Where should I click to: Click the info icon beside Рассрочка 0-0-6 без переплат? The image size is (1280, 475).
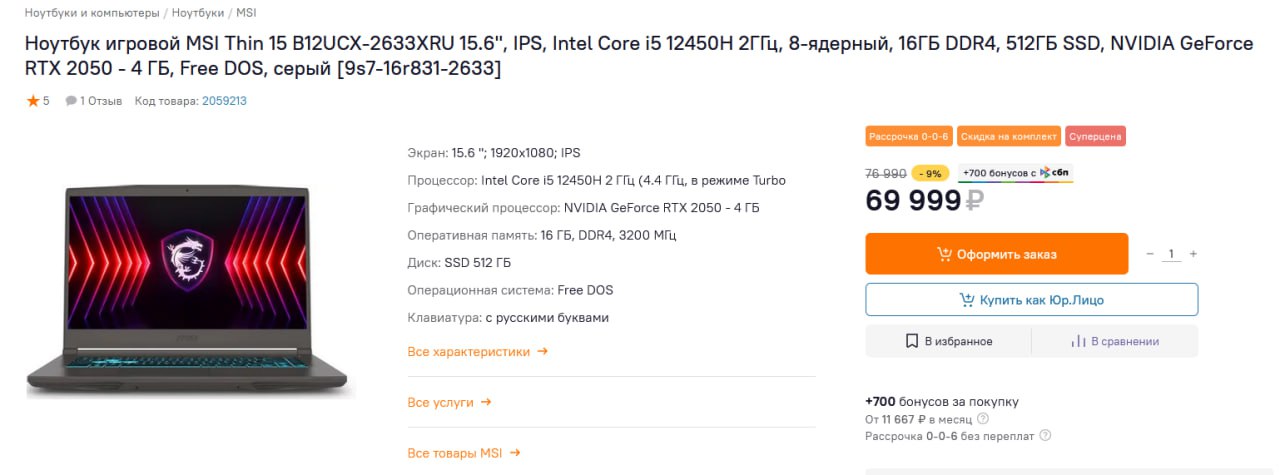coord(1045,436)
